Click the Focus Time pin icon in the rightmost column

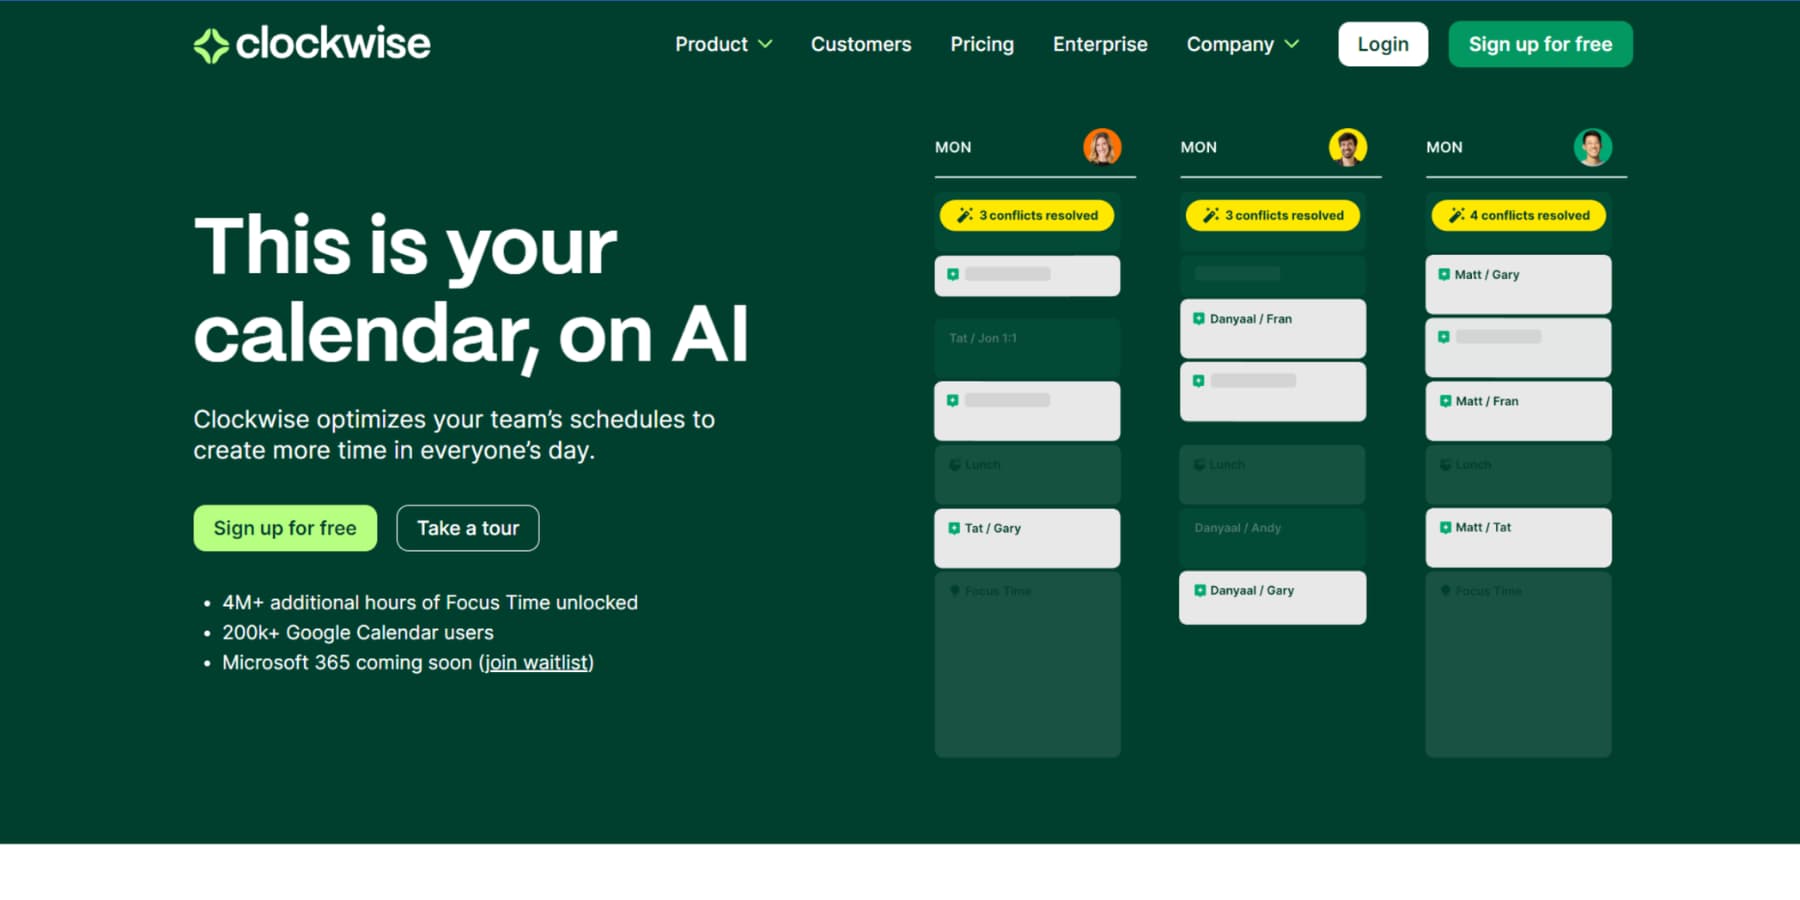(x=1446, y=590)
